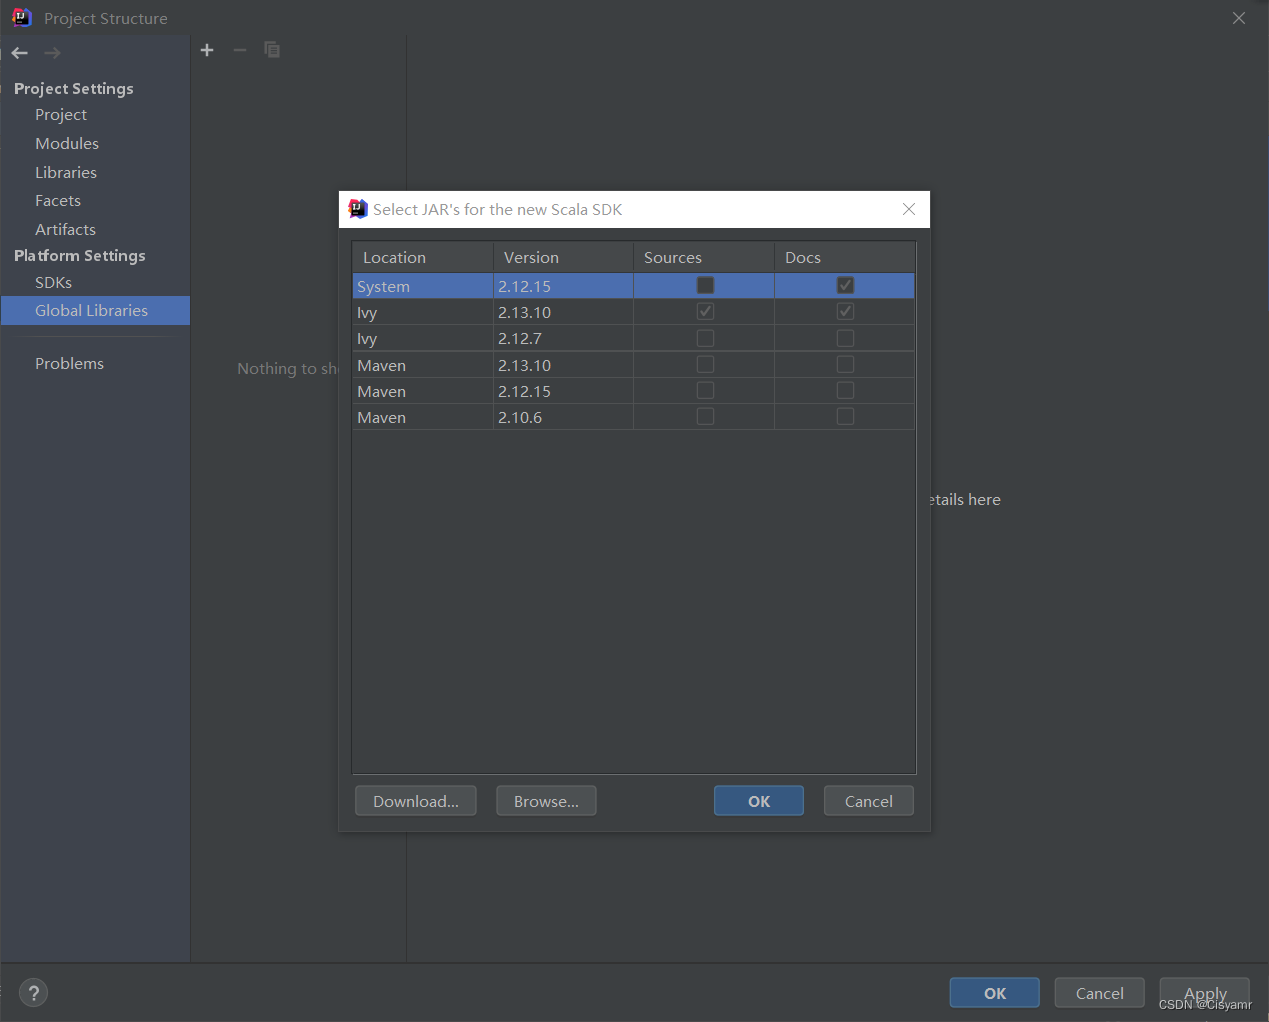
Task: Select the Ivy row with version 2.13.10
Action: coord(634,312)
